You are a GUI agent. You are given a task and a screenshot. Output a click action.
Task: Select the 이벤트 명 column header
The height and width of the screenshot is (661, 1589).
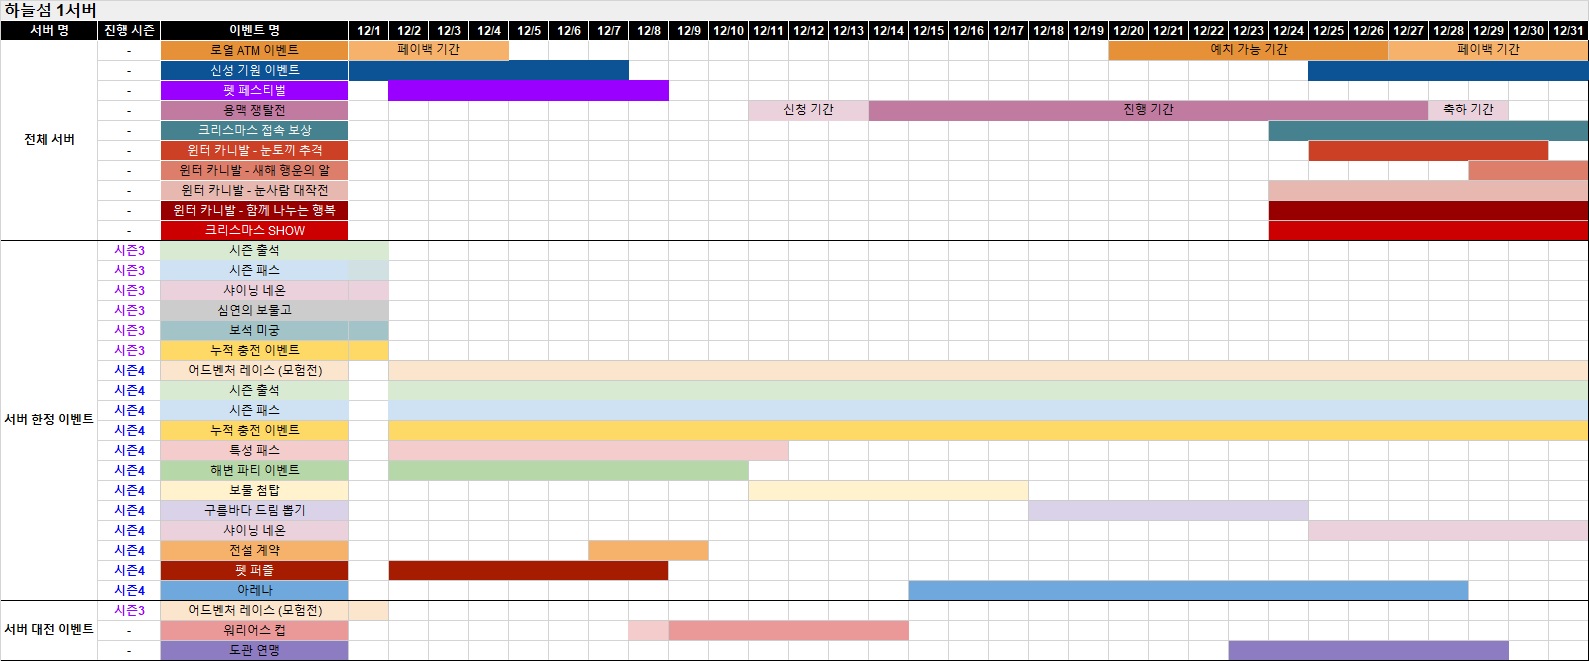[254, 31]
